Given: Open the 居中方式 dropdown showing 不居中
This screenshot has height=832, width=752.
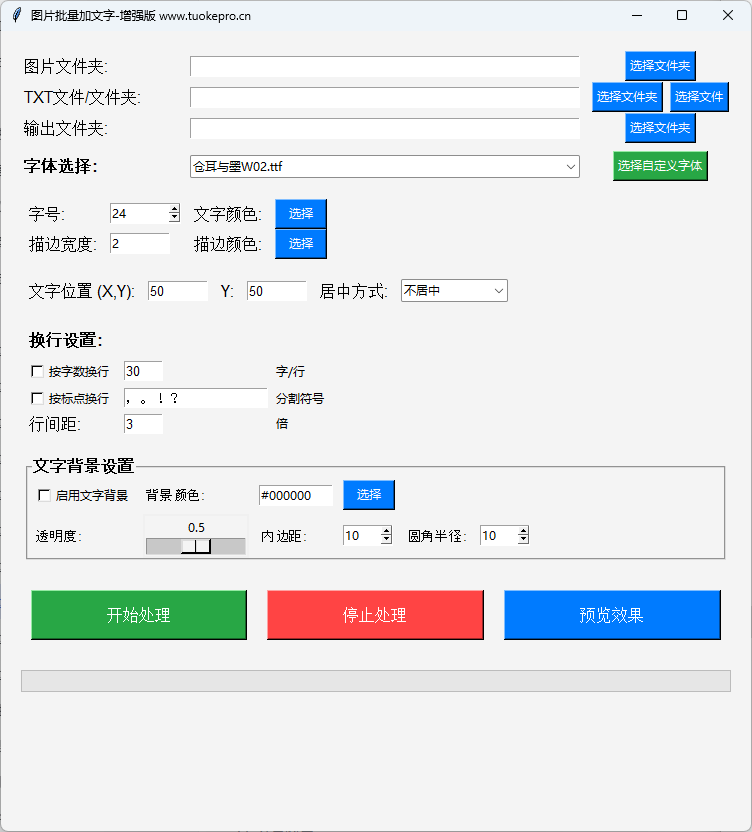Looking at the screenshot, I should (454, 291).
